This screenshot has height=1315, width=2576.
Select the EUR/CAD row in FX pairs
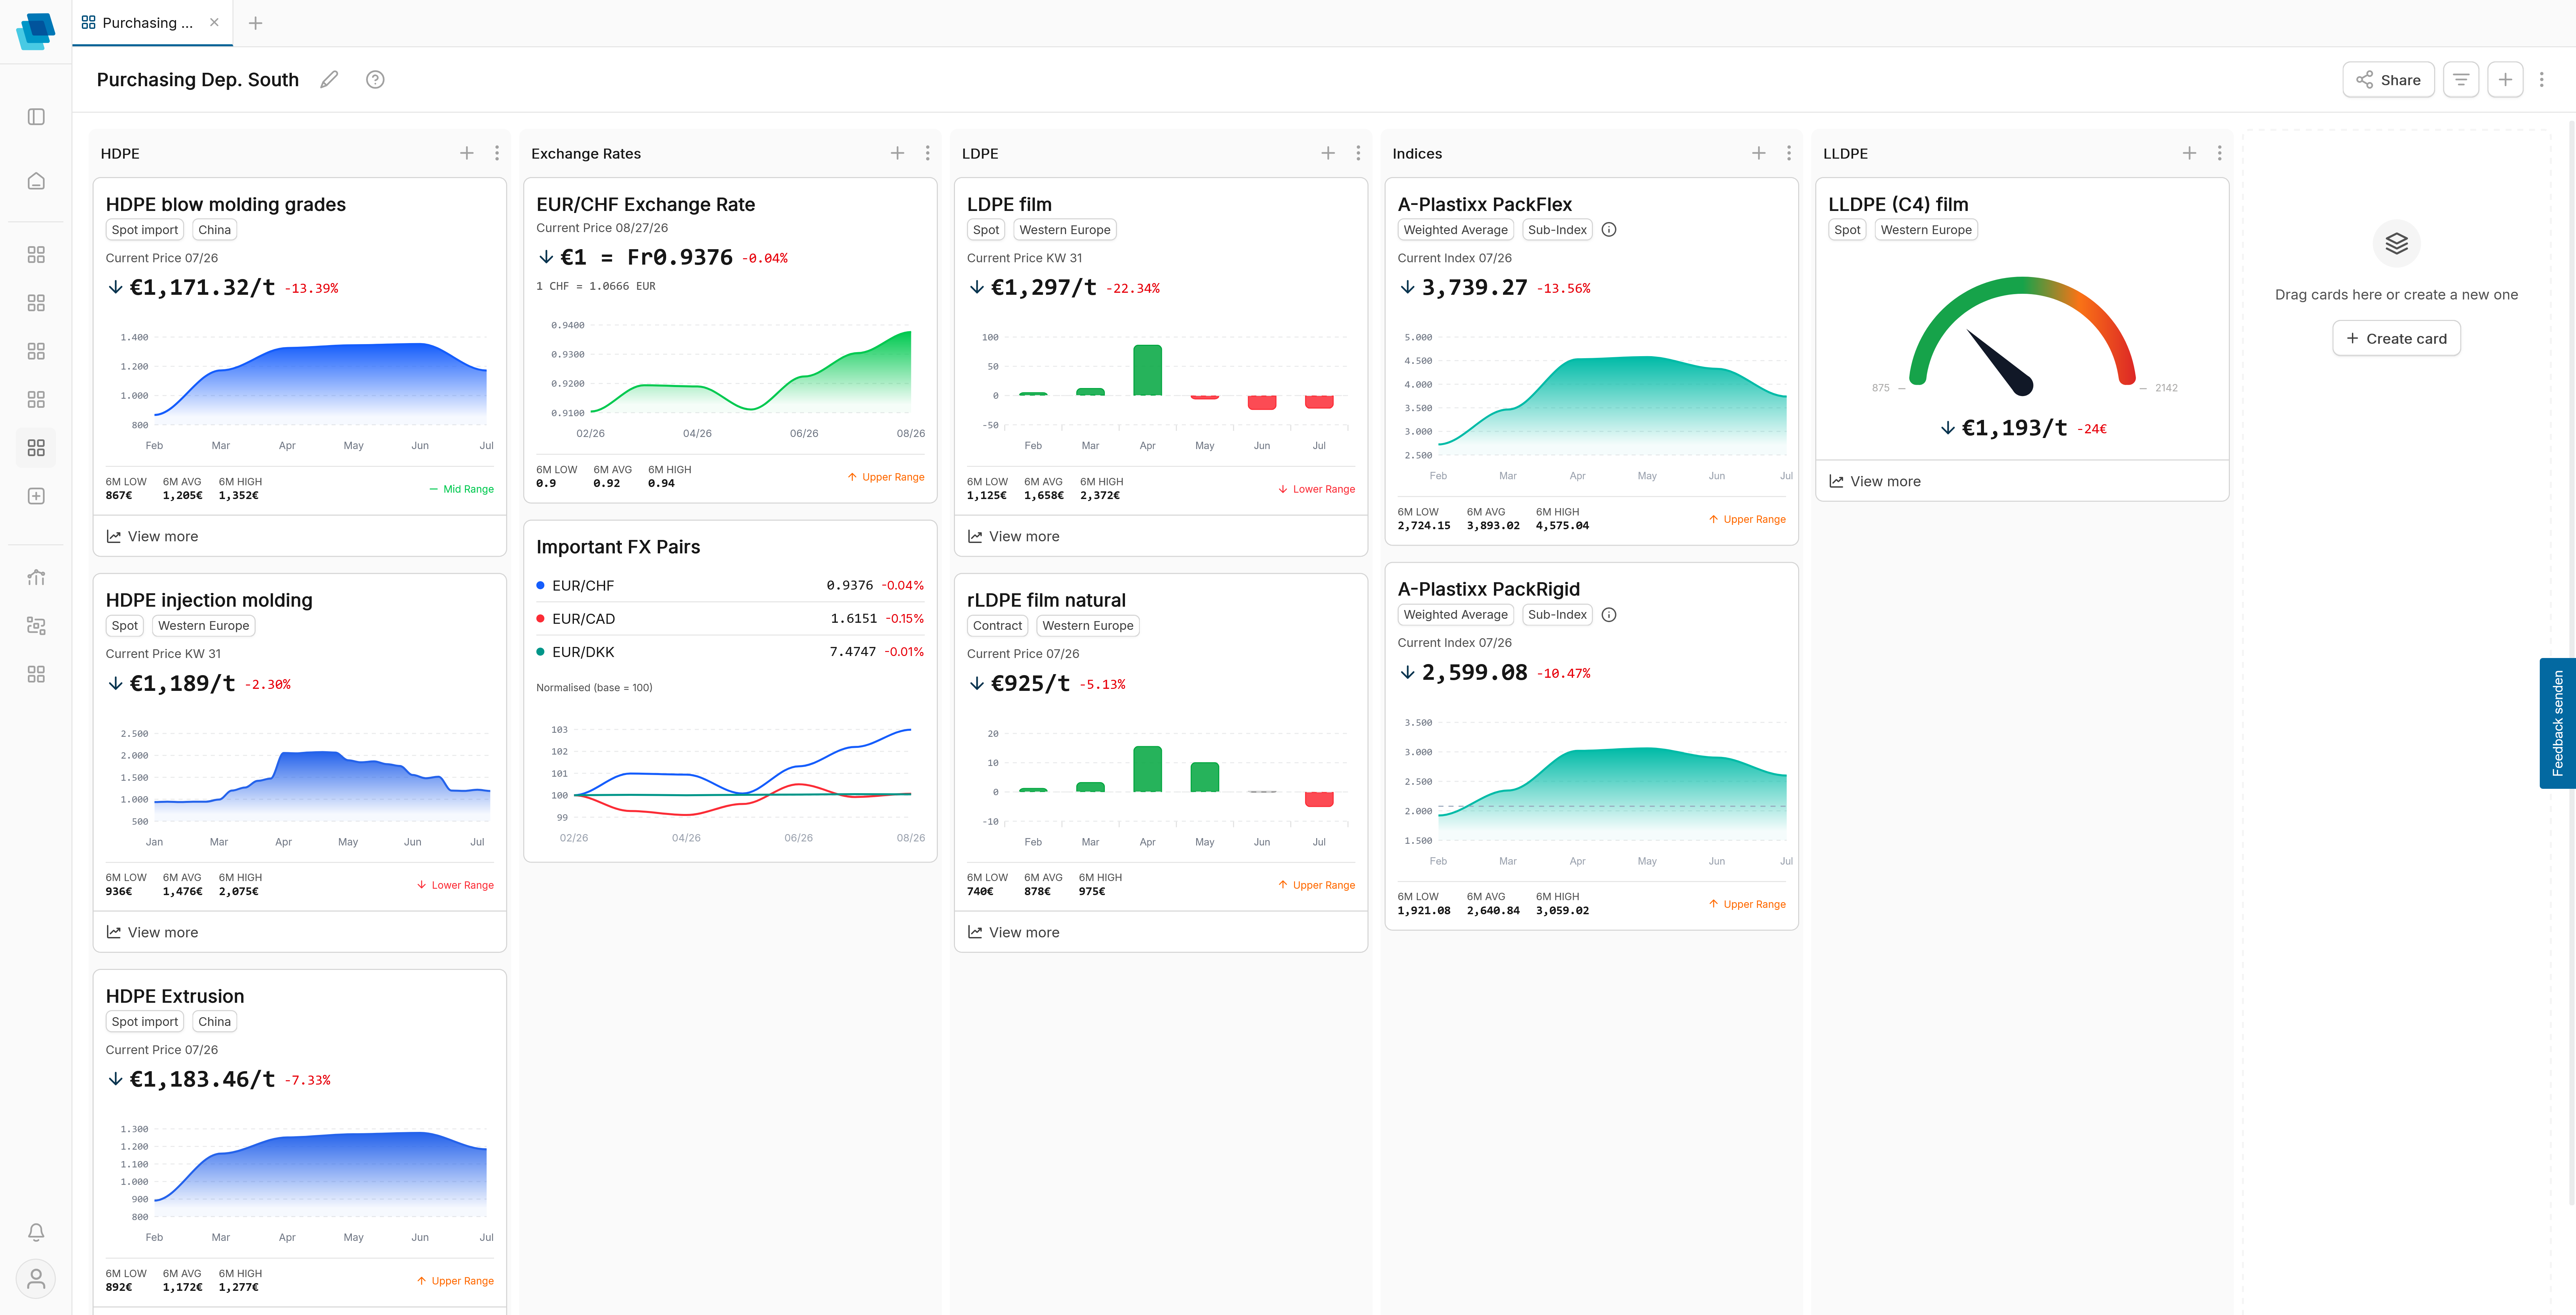click(x=730, y=619)
